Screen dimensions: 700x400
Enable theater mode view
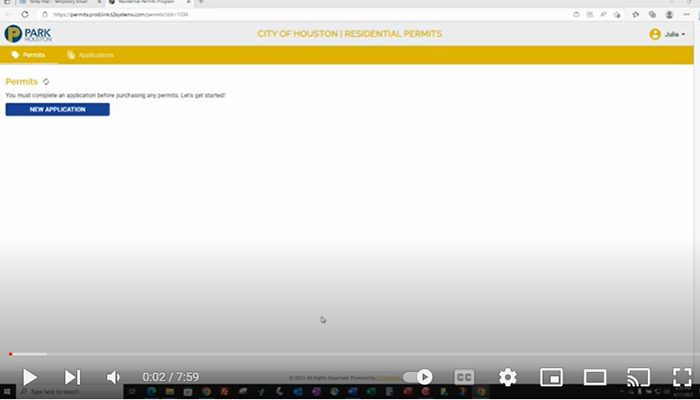tap(595, 377)
